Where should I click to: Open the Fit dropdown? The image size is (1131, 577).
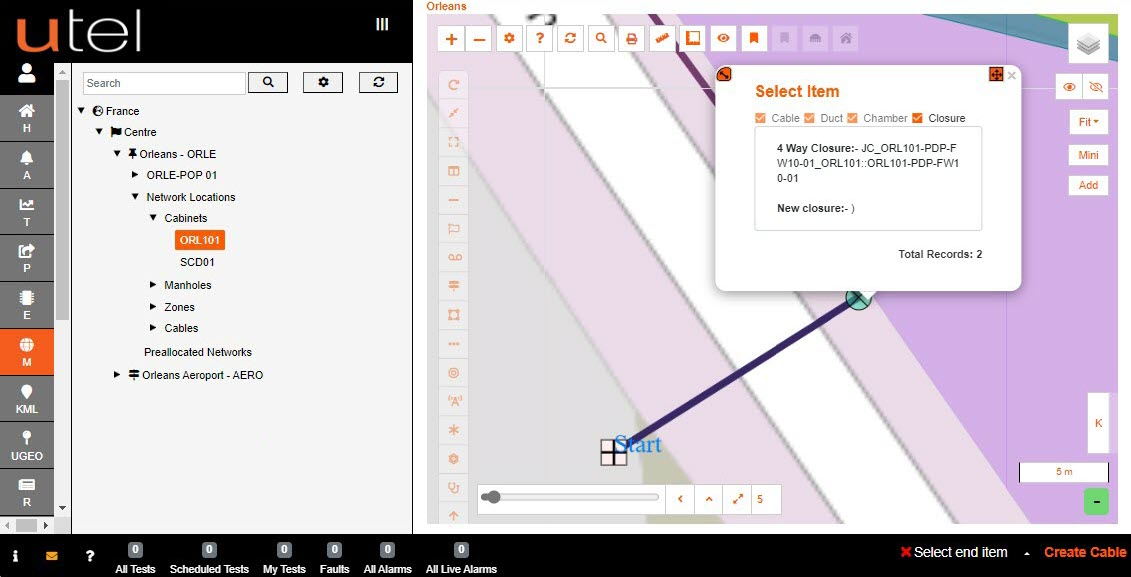(1088, 122)
